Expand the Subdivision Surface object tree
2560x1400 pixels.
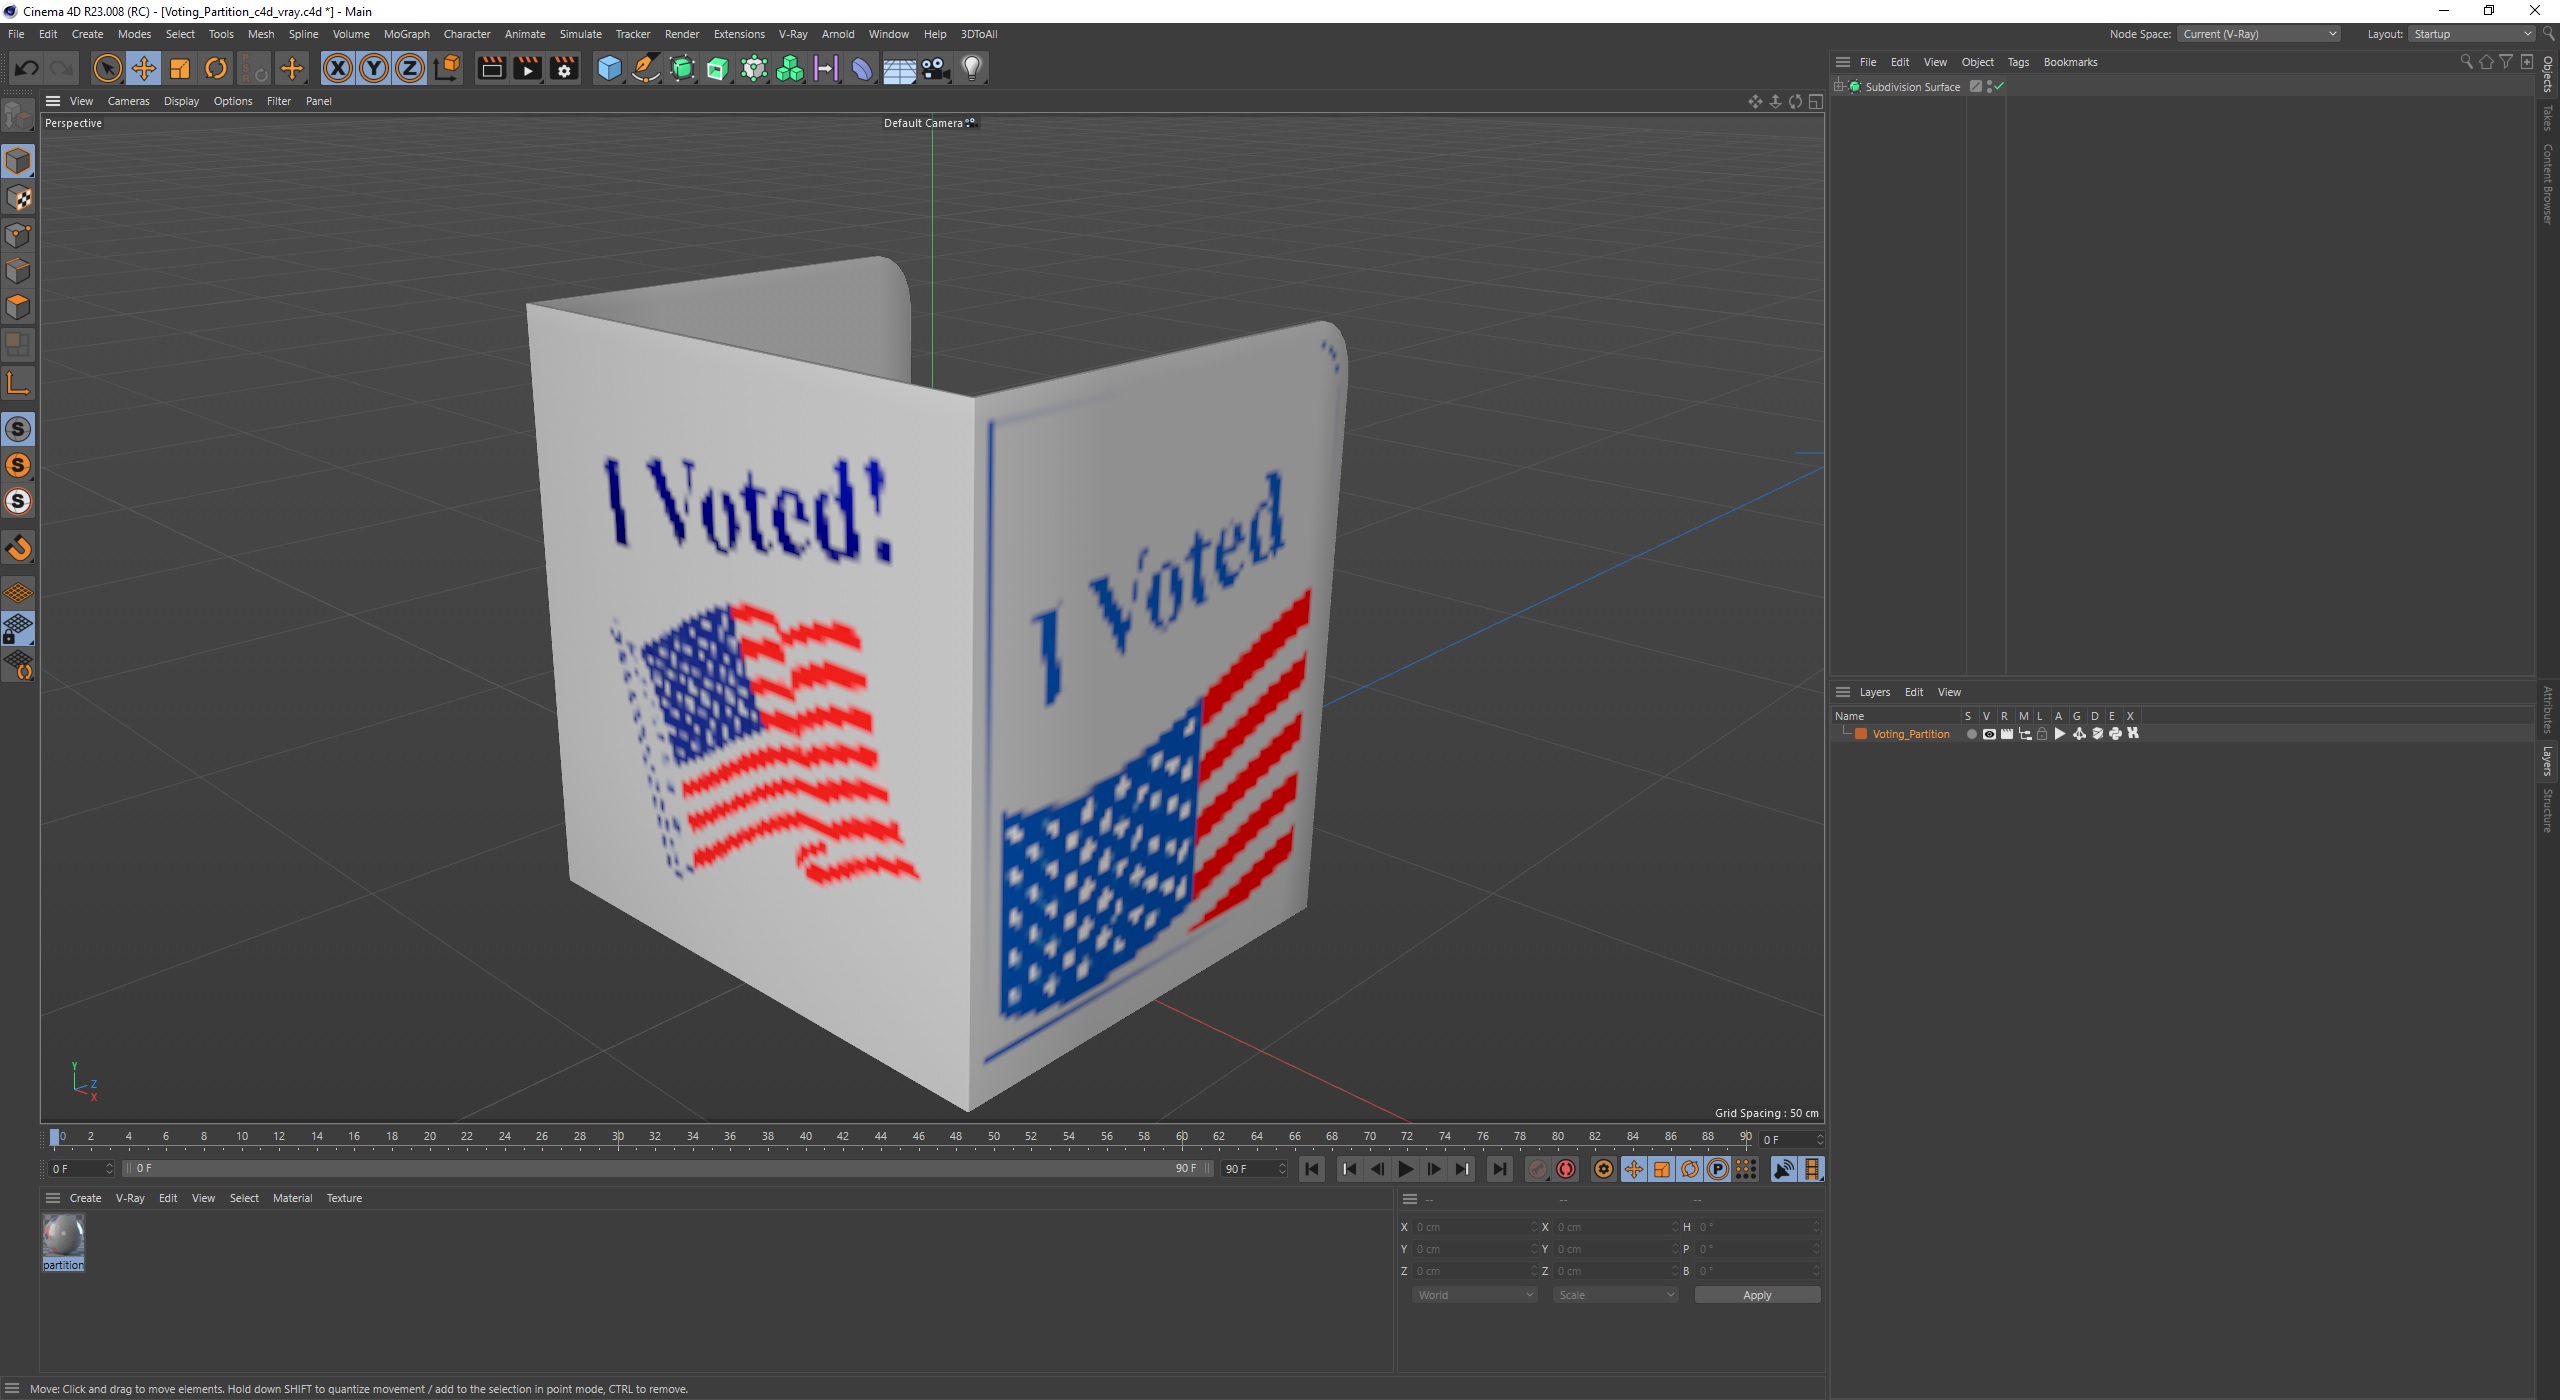pyautogui.click(x=1839, y=87)
